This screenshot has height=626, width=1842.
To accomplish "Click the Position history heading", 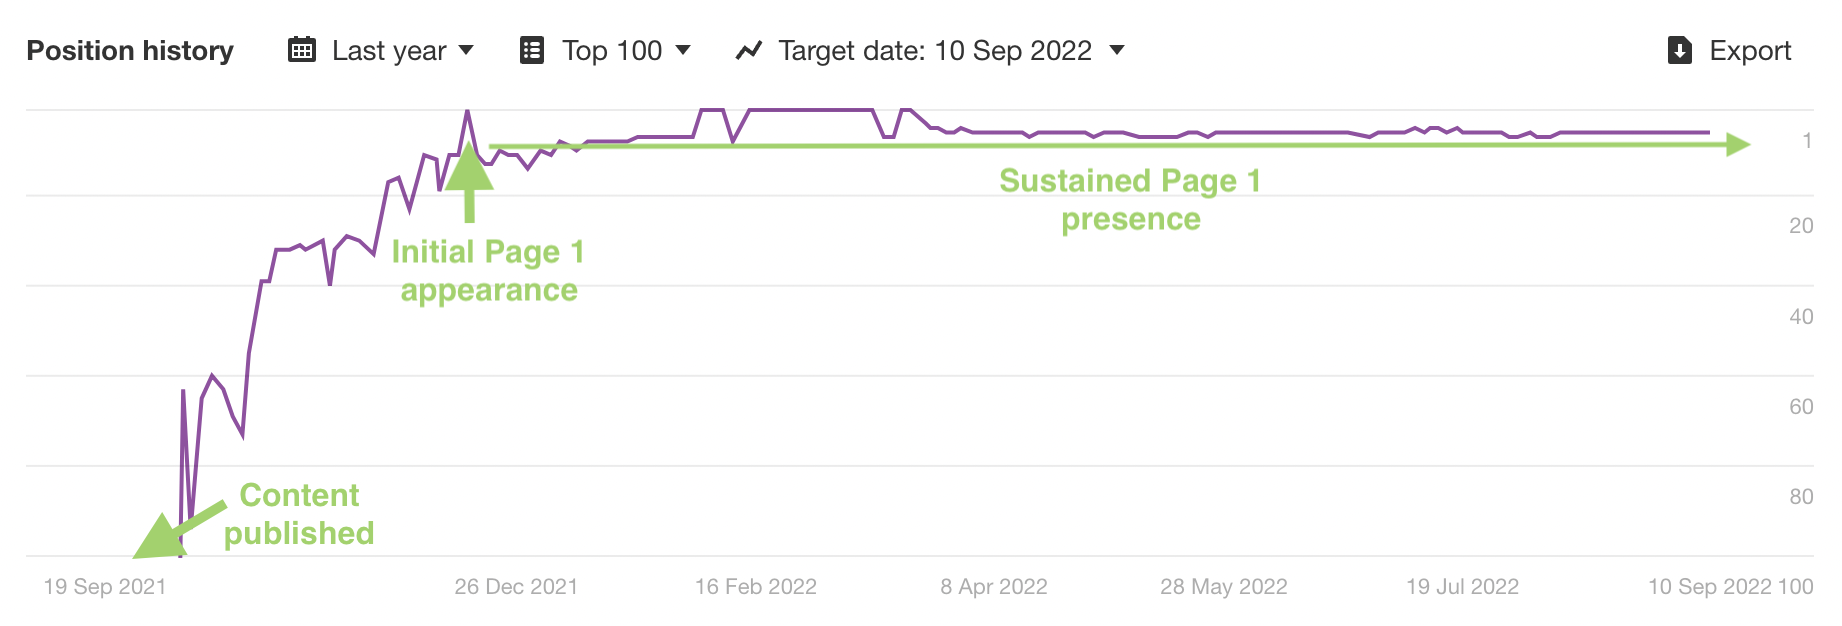I will pos(130,50).
